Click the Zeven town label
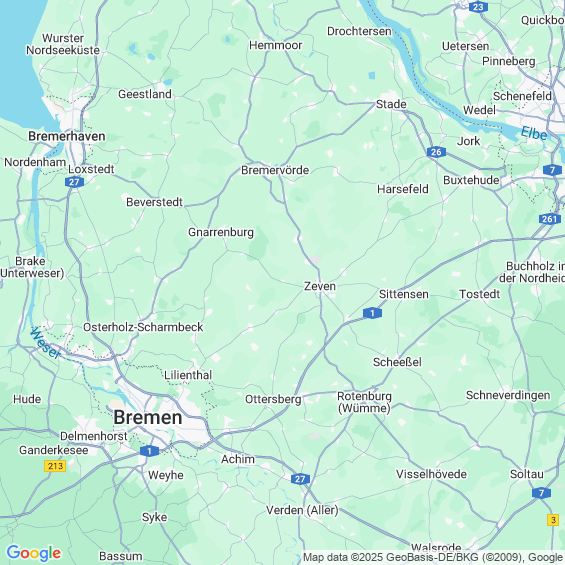 tap(320, 286)
